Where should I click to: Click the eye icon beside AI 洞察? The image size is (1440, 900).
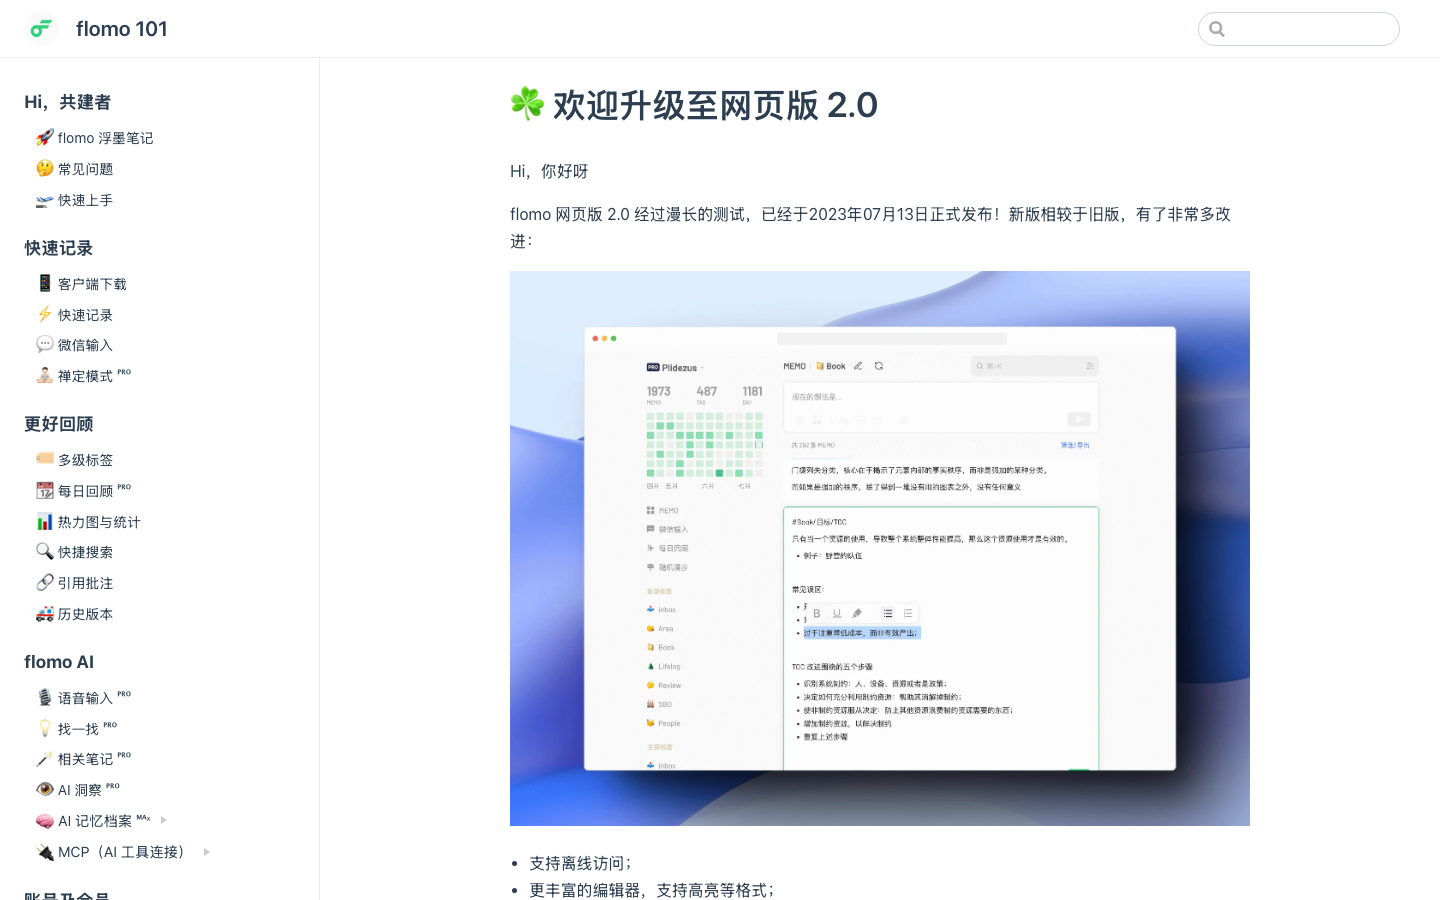tap(44, 790)
